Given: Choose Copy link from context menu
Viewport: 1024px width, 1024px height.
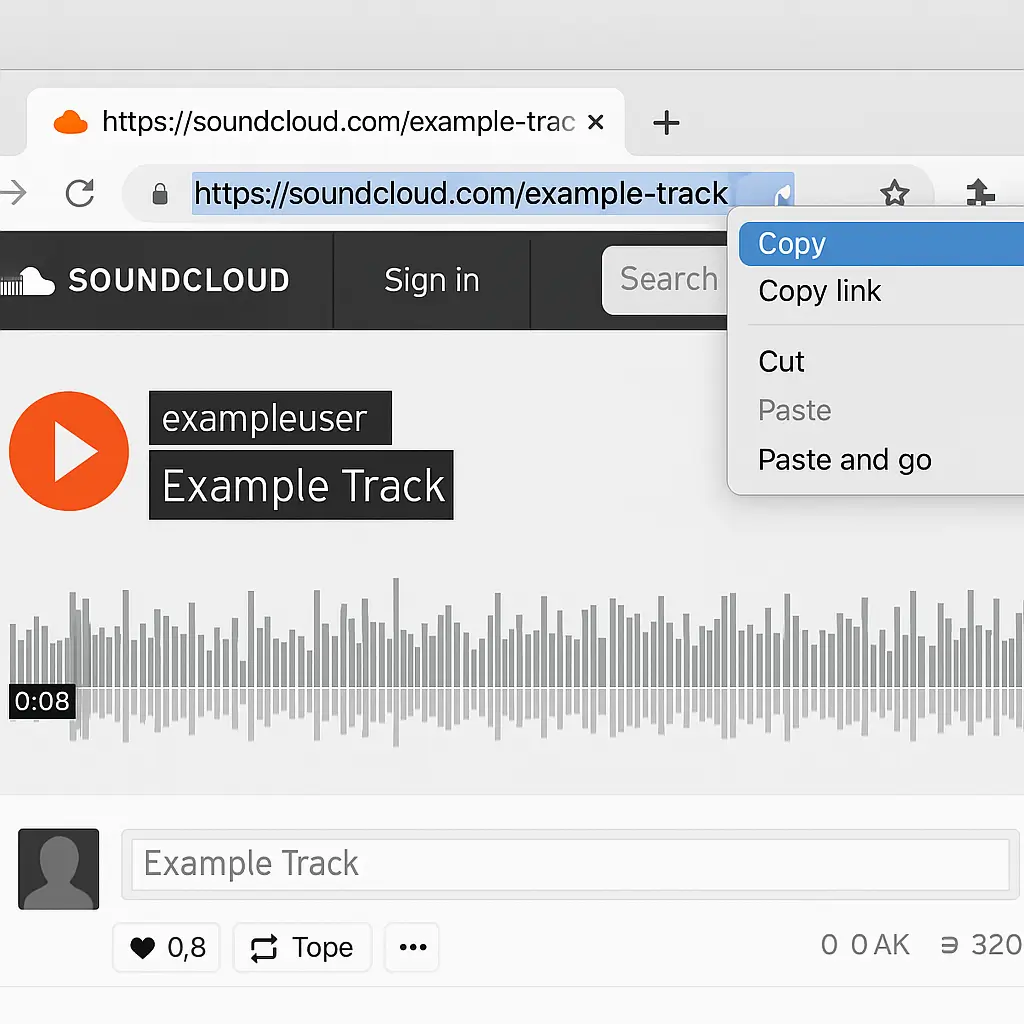Looking at the screenshot, I should pyautogui.click(x=881, y=291).
